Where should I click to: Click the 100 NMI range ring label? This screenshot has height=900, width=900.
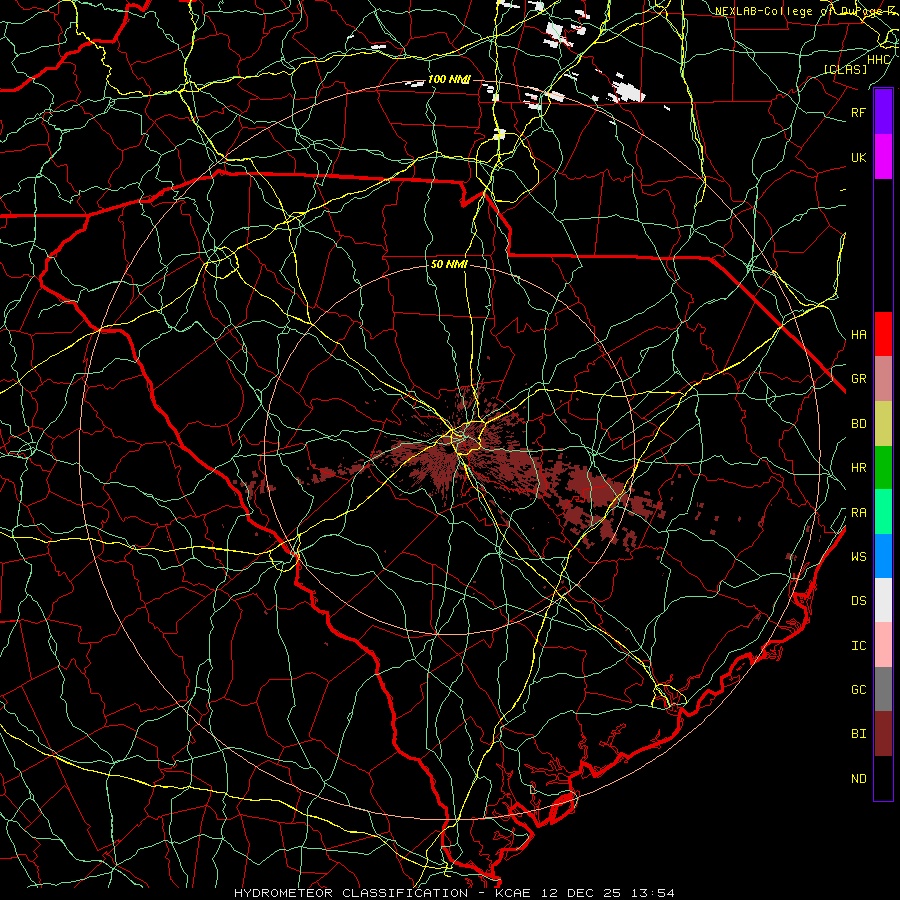coord(449,79)
